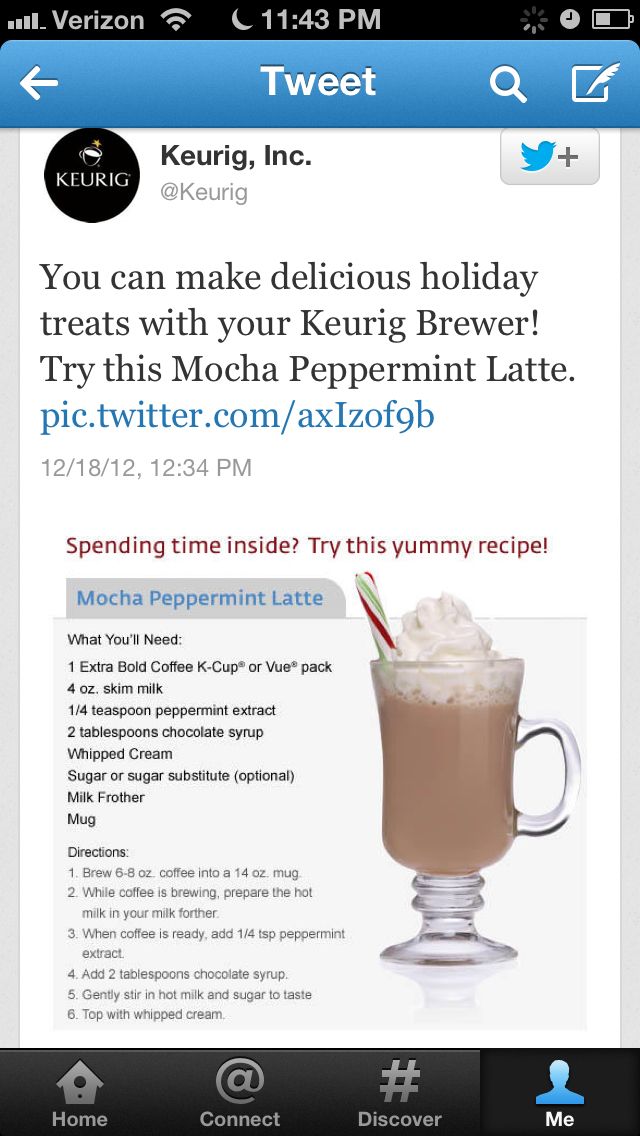This screenshot has height=1136, width=640.
Task: Tap the tweet text about holiday treats
Action: [308, 324]
